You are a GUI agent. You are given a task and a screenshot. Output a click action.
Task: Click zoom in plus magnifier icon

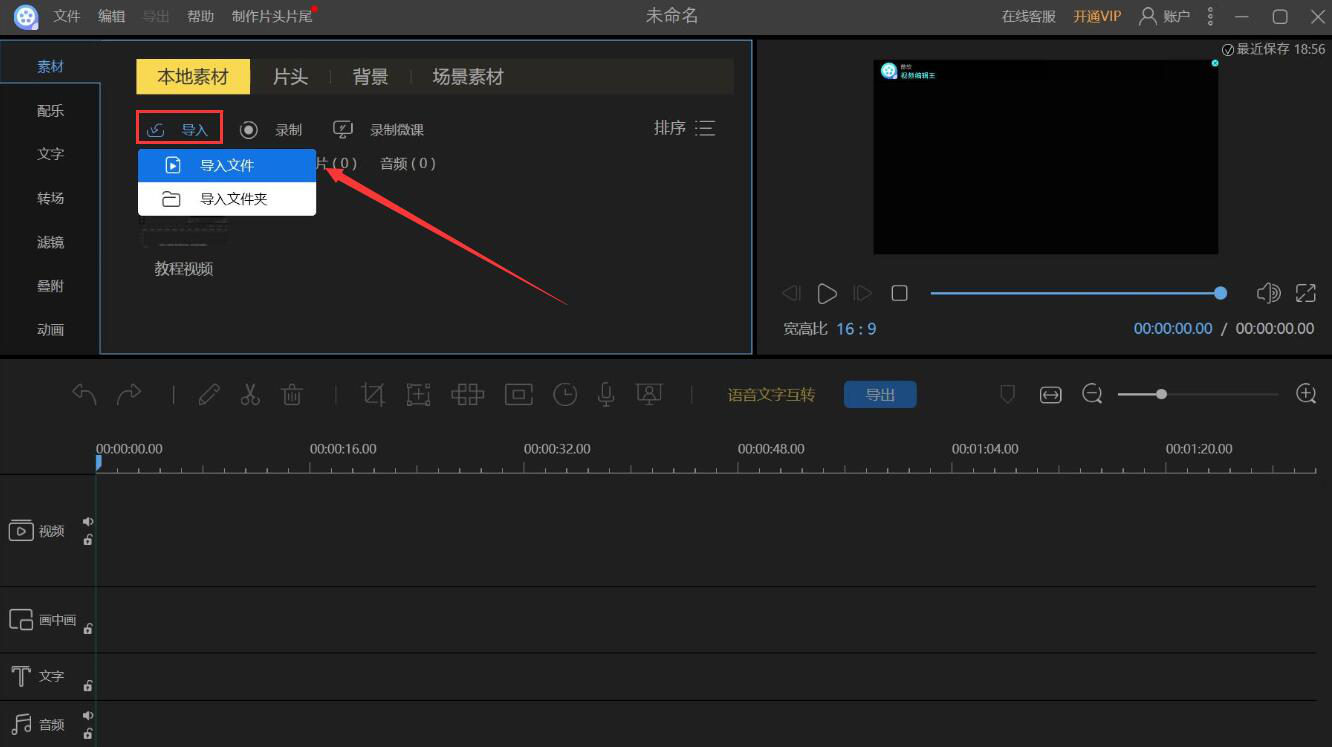pos(1306,394)
